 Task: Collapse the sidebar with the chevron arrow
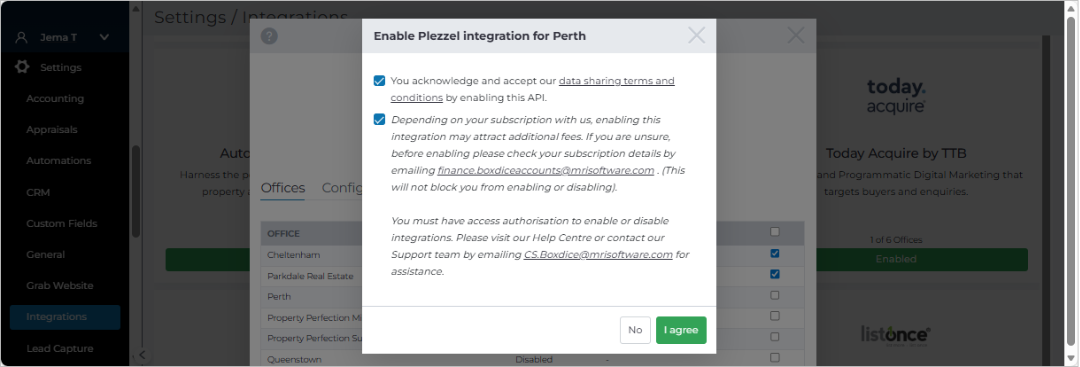coord(141,355)
